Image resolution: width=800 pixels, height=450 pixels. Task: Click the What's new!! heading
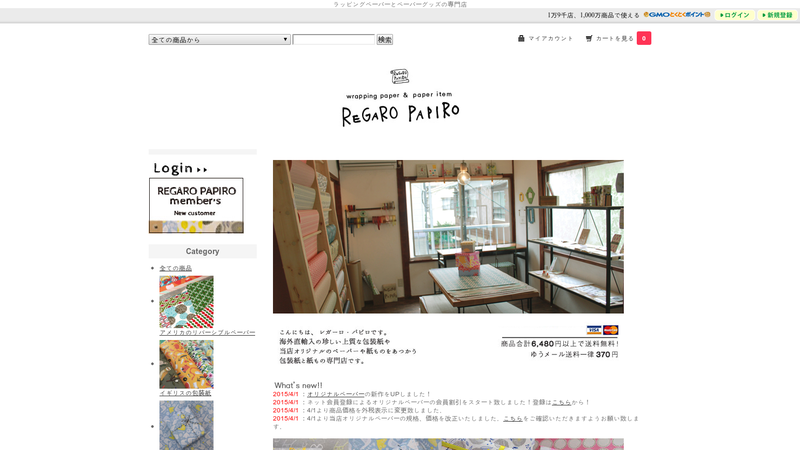pyautogui.click(x=298, y=385)
